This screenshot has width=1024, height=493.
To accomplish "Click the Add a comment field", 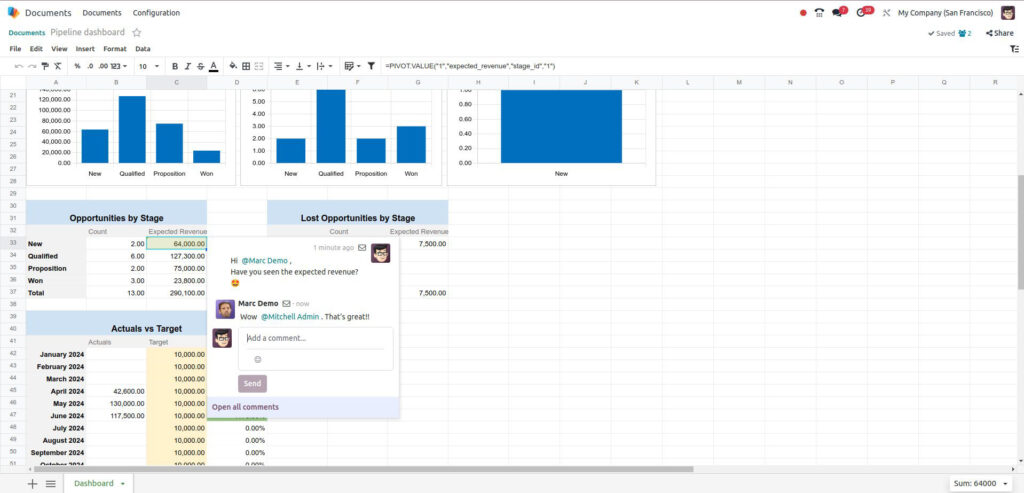I will [x=314, y=338].
